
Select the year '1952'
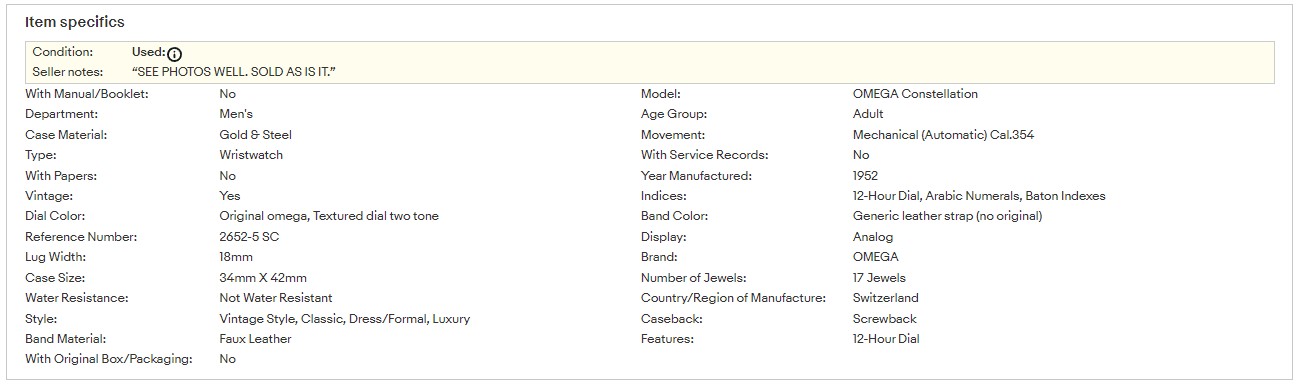tap(866, 176)
